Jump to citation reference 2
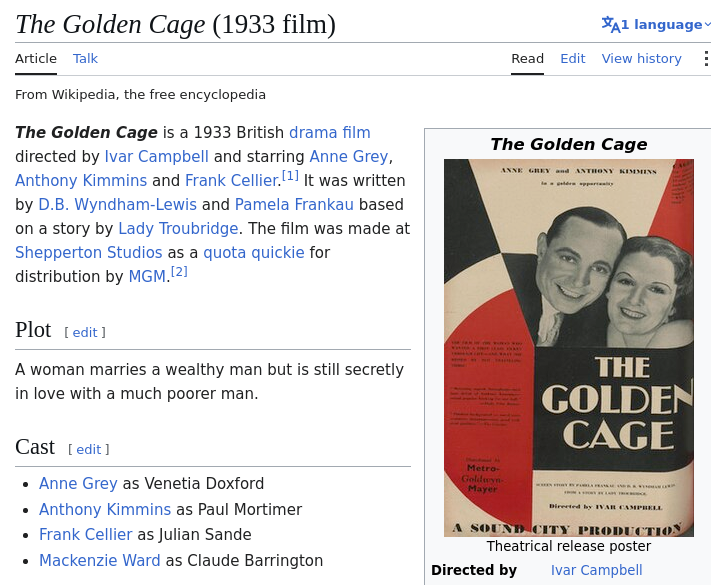The image size is (711, 585). pyautogui.click(x=179, y=271)
